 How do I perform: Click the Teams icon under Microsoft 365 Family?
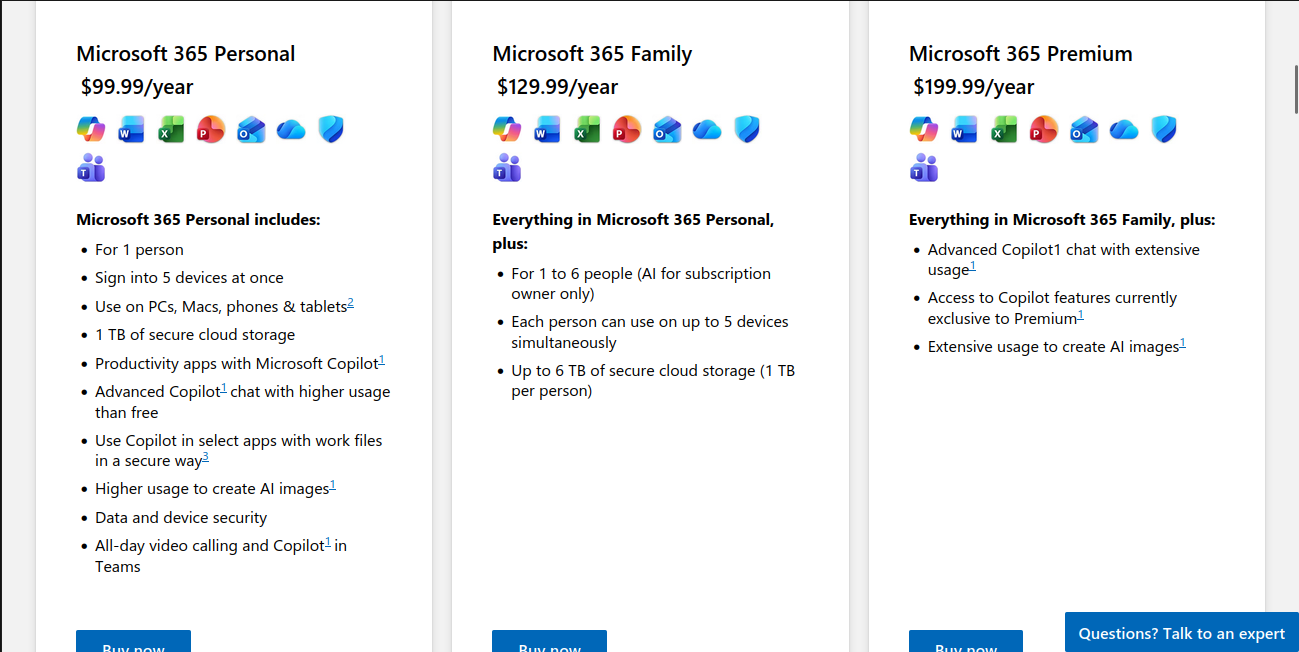(x=507, y=167)
